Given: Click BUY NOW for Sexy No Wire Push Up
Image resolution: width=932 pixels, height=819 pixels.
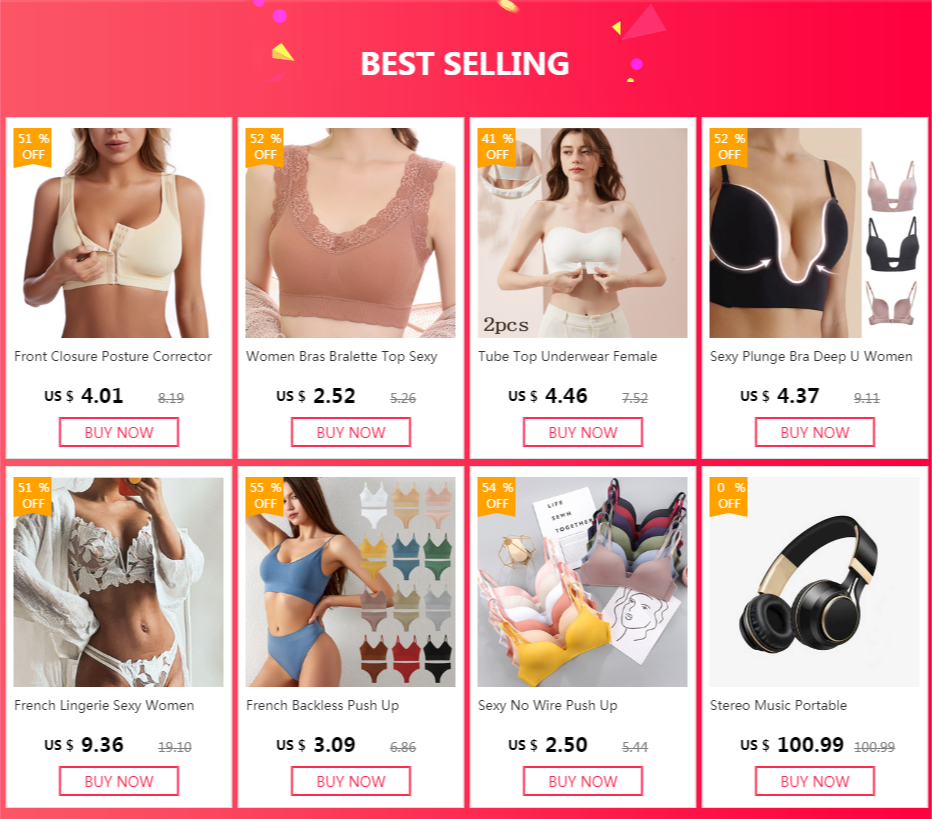Looking at the screenshot, I should pyautogui.click(x=582, y=781).
